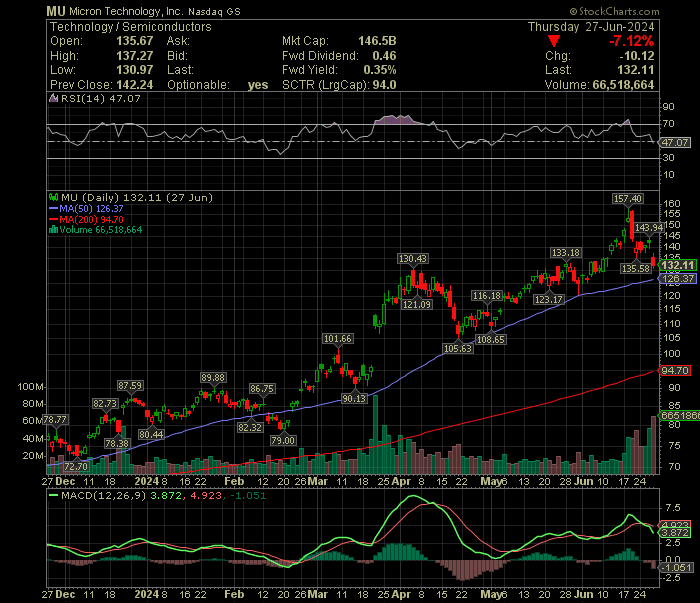Click the 87.59 price label
Image resolution: width=700 pixels, height=603 pixels.
(x=130, y=385)
